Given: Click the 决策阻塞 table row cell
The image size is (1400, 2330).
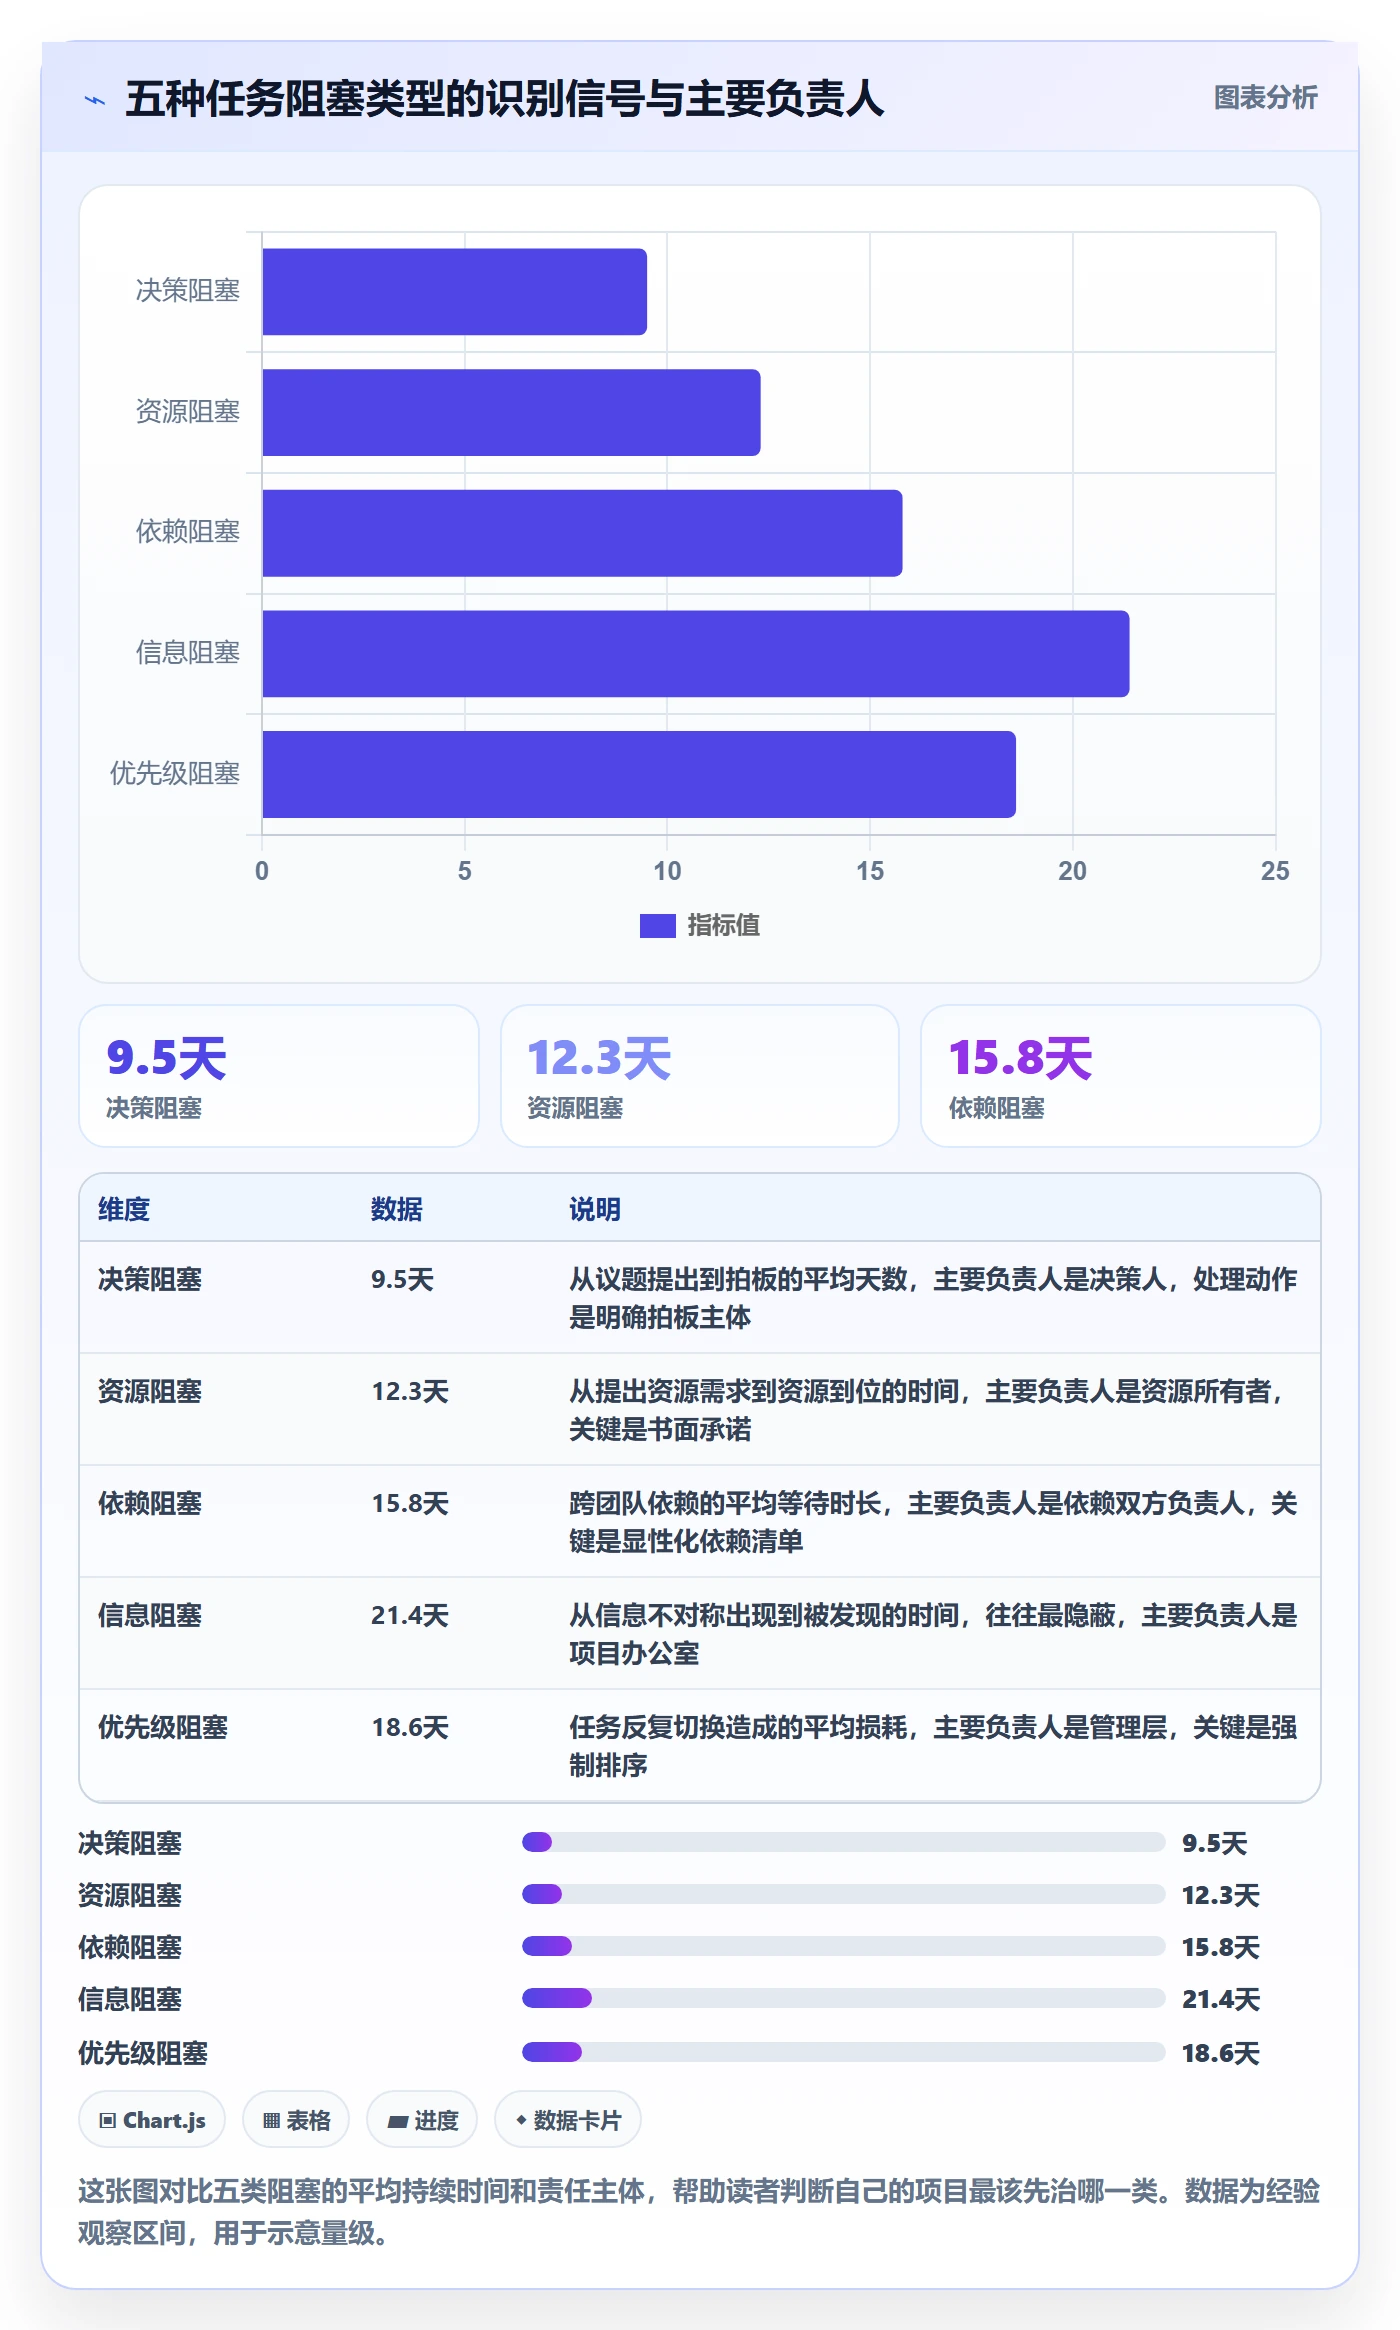Looking at the screenshot, I should click(150, 1279).
